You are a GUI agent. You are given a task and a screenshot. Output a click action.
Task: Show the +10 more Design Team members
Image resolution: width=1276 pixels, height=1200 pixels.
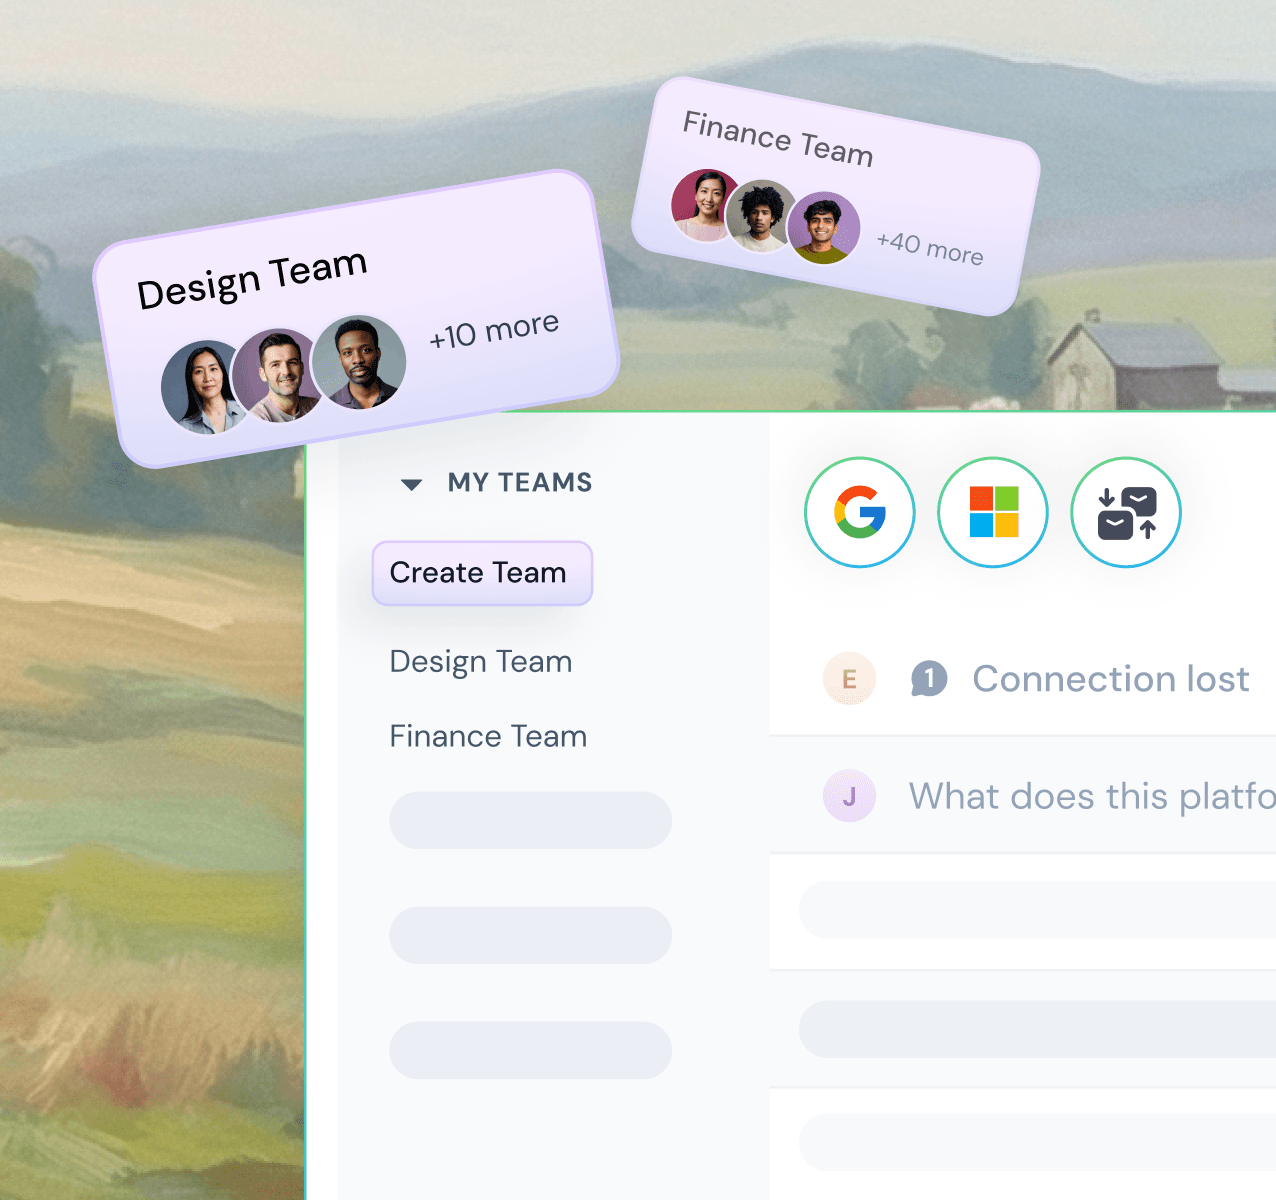coord(494,330)
